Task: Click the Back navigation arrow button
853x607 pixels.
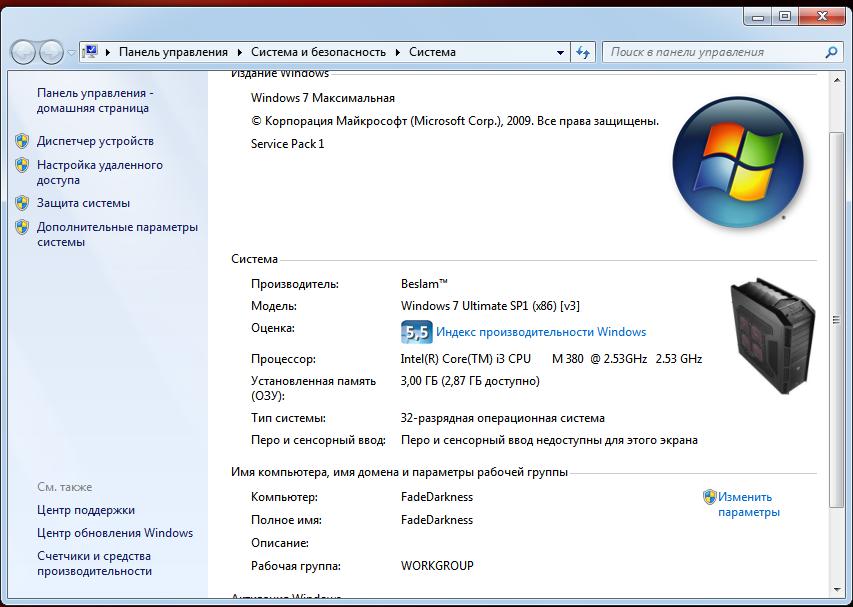Action: coord(23,53)
